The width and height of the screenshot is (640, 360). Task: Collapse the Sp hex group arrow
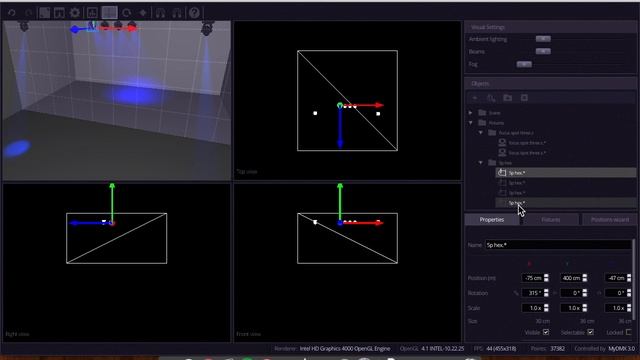(481, 162)
